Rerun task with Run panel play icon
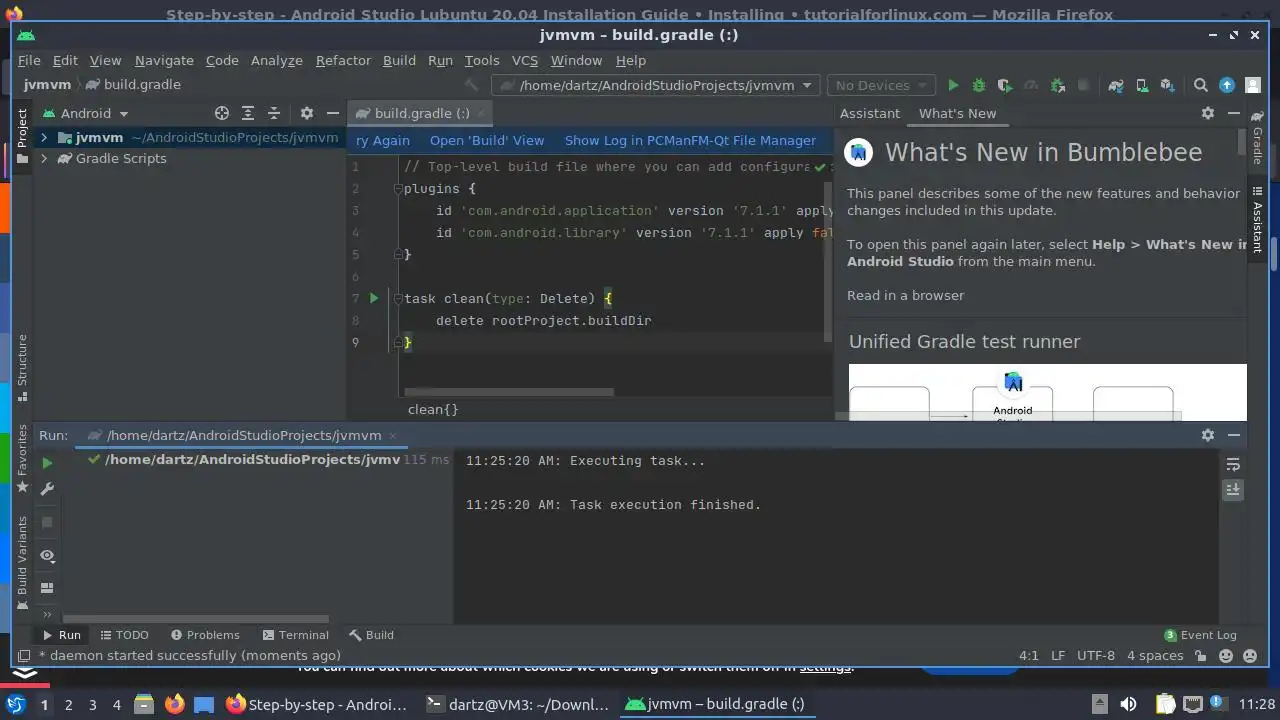The height and width of the screenshot is (720, 1280). pos(47,463)
